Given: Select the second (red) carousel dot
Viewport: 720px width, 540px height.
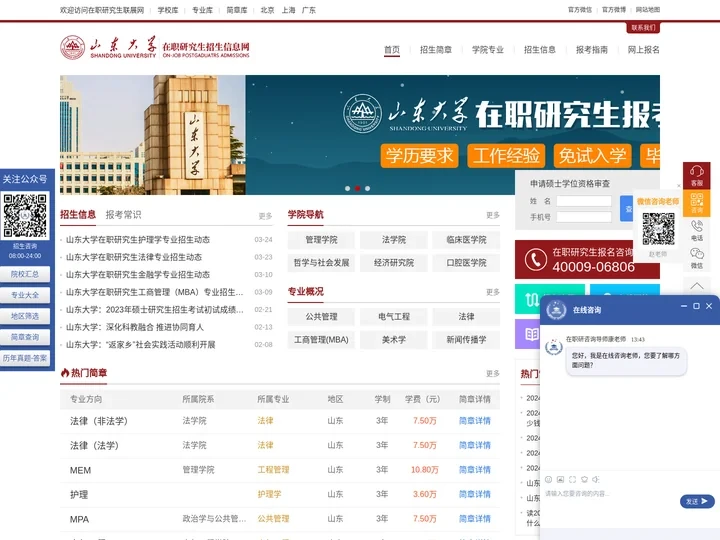Looking at the screenshot, I should [x=357, y=188].
